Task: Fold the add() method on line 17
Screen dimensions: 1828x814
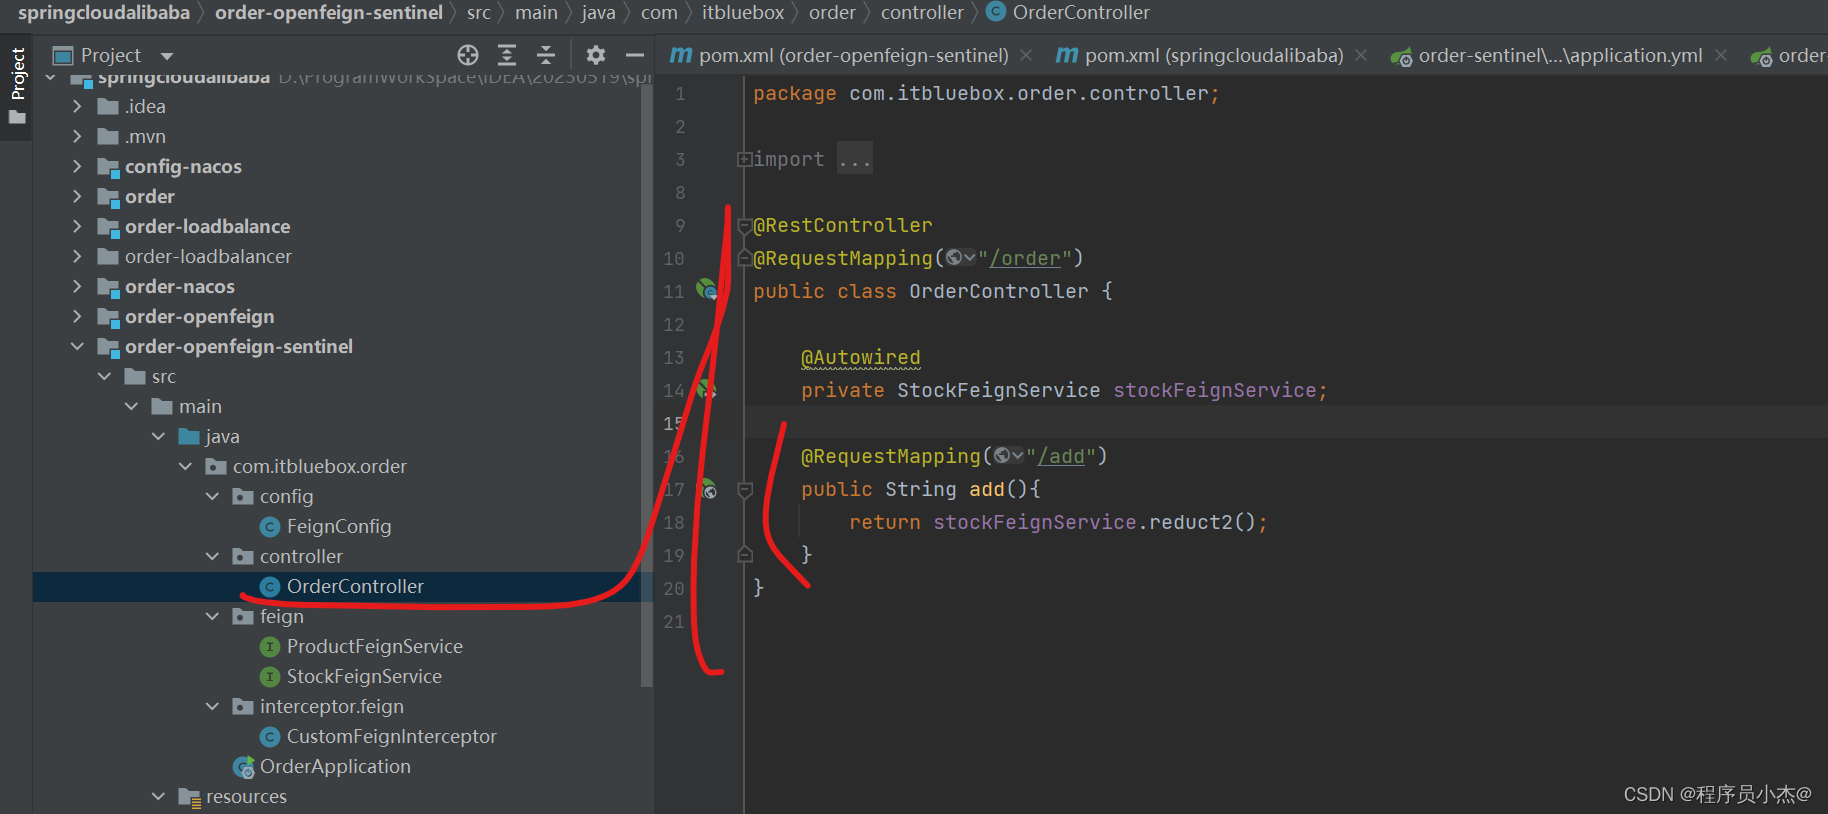Action: [x=745, y=490]
